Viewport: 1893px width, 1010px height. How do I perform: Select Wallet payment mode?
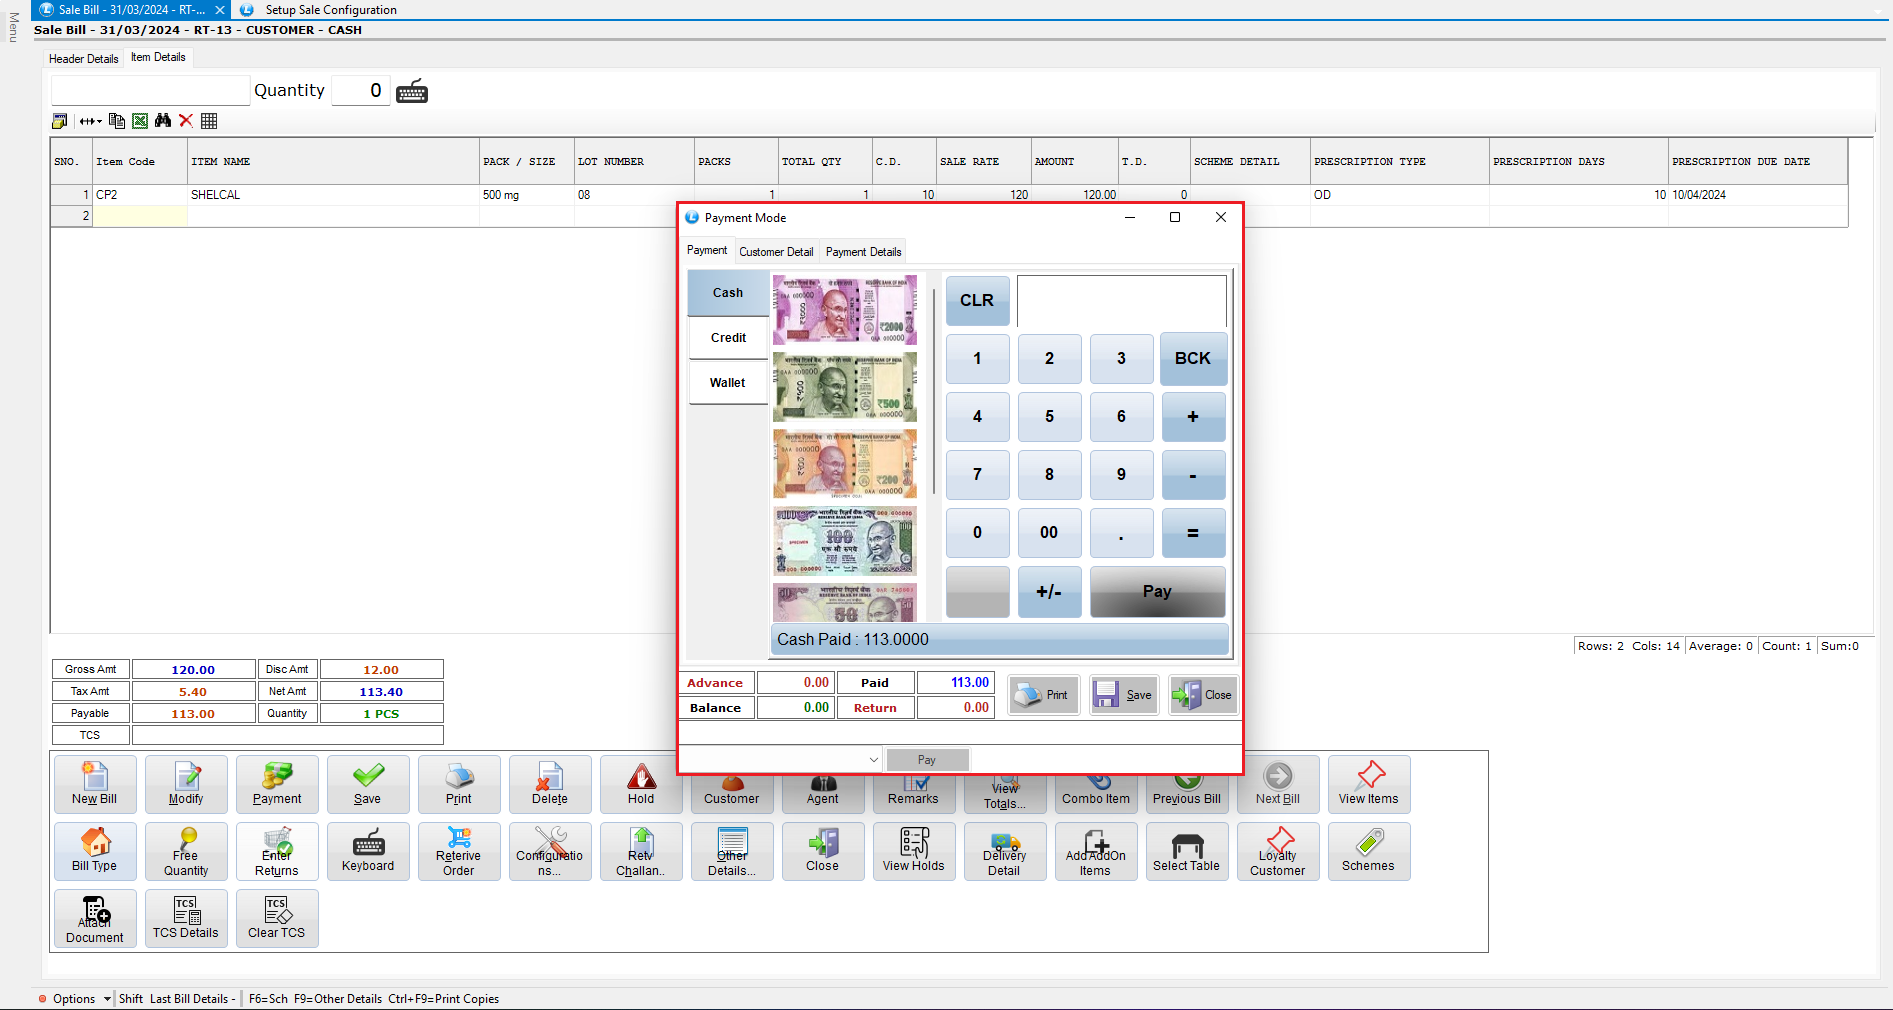pos(728,383)
